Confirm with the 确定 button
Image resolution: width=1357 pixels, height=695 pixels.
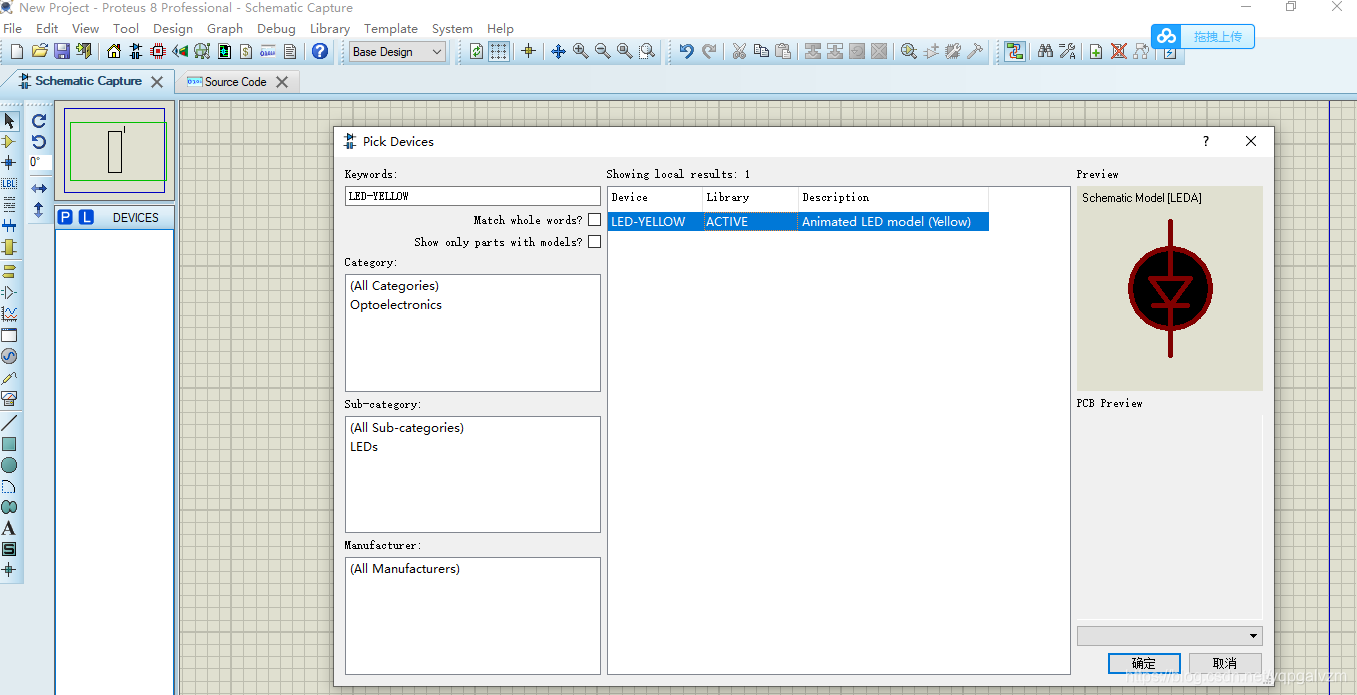(1144, 663)
